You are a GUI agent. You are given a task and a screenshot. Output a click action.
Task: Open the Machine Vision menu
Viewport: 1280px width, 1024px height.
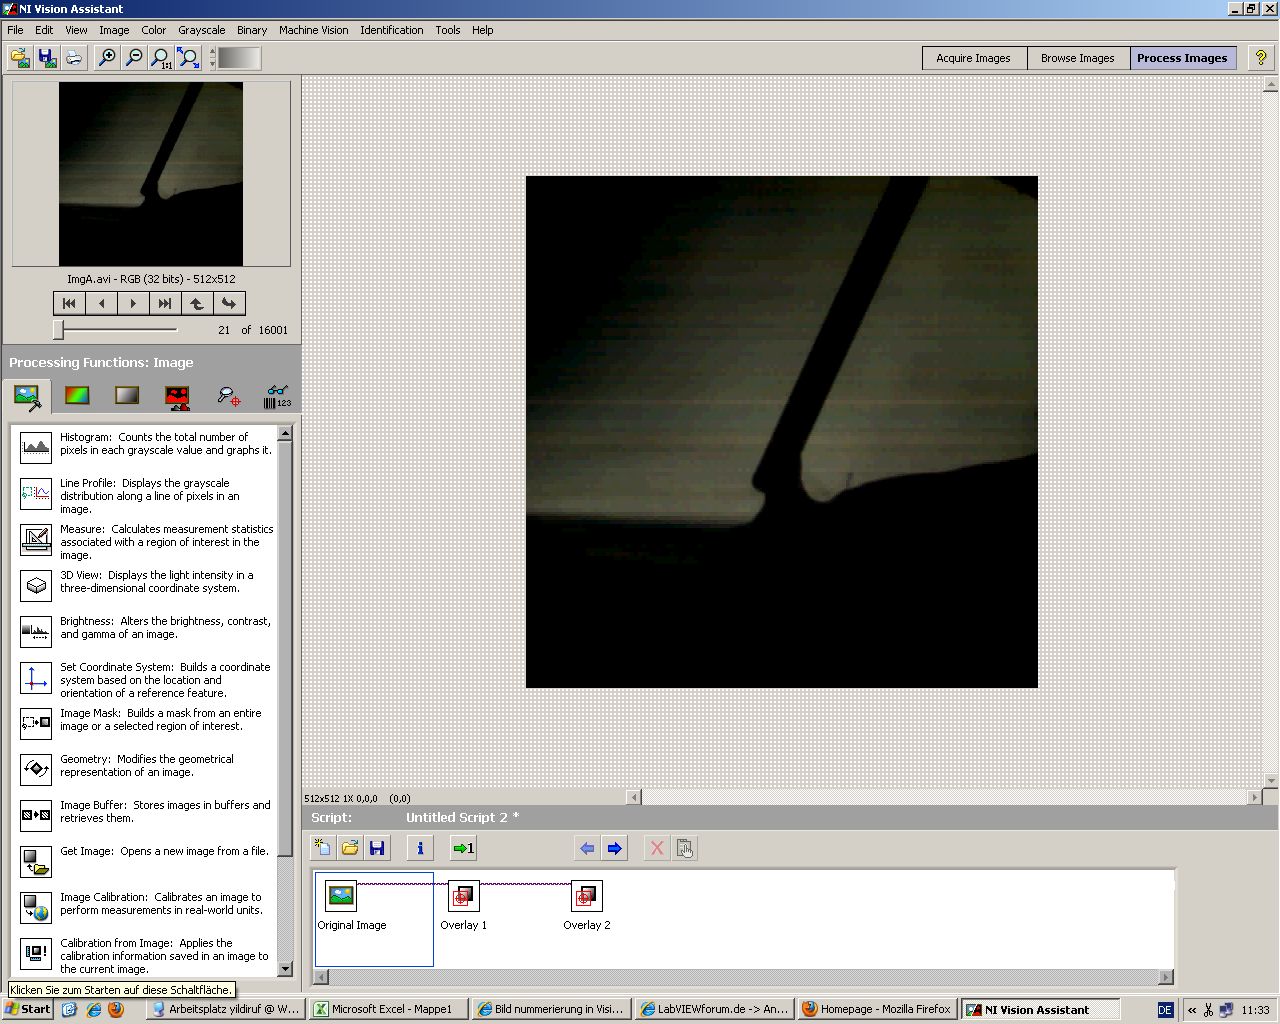click(313, 30)
